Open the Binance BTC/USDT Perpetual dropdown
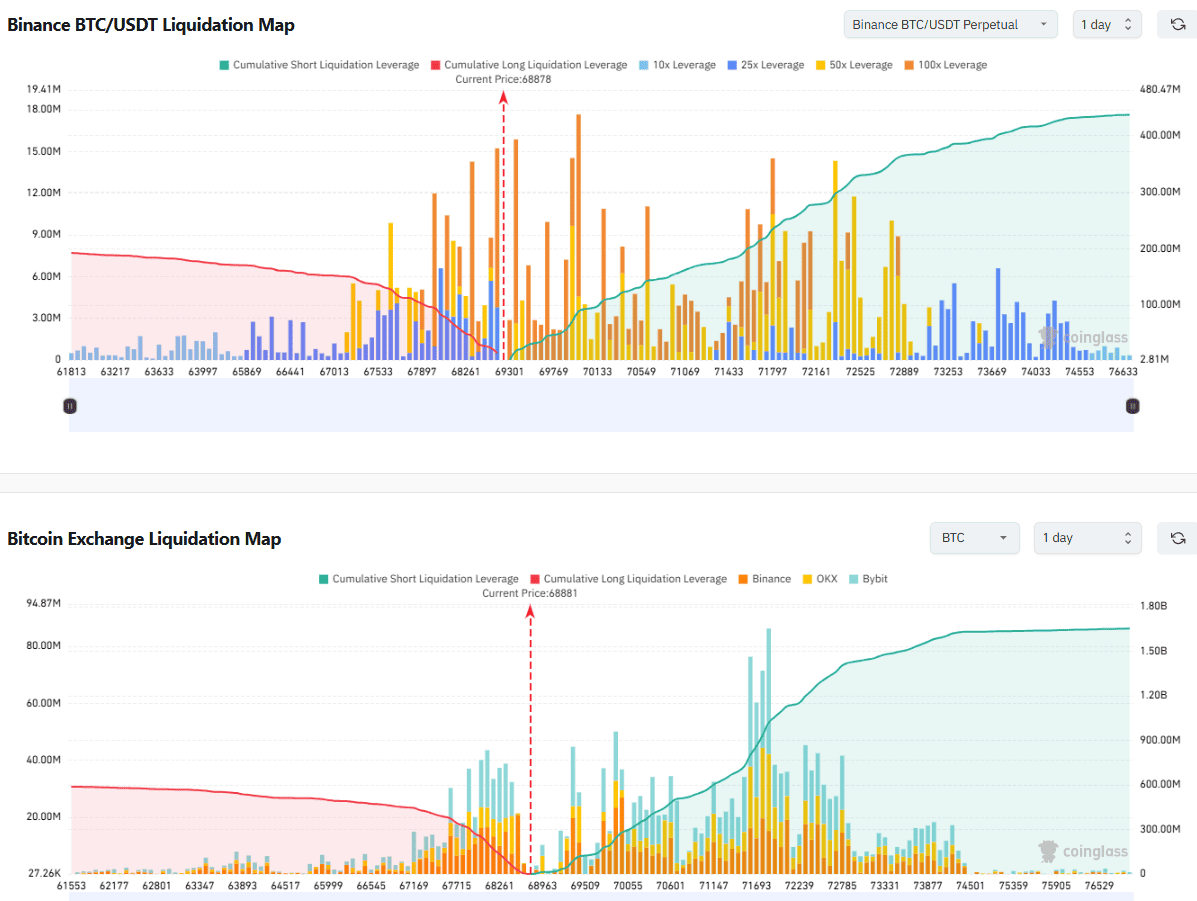Screen dimensions: 1197x901 pyautogui.click(x=950, y=24)
